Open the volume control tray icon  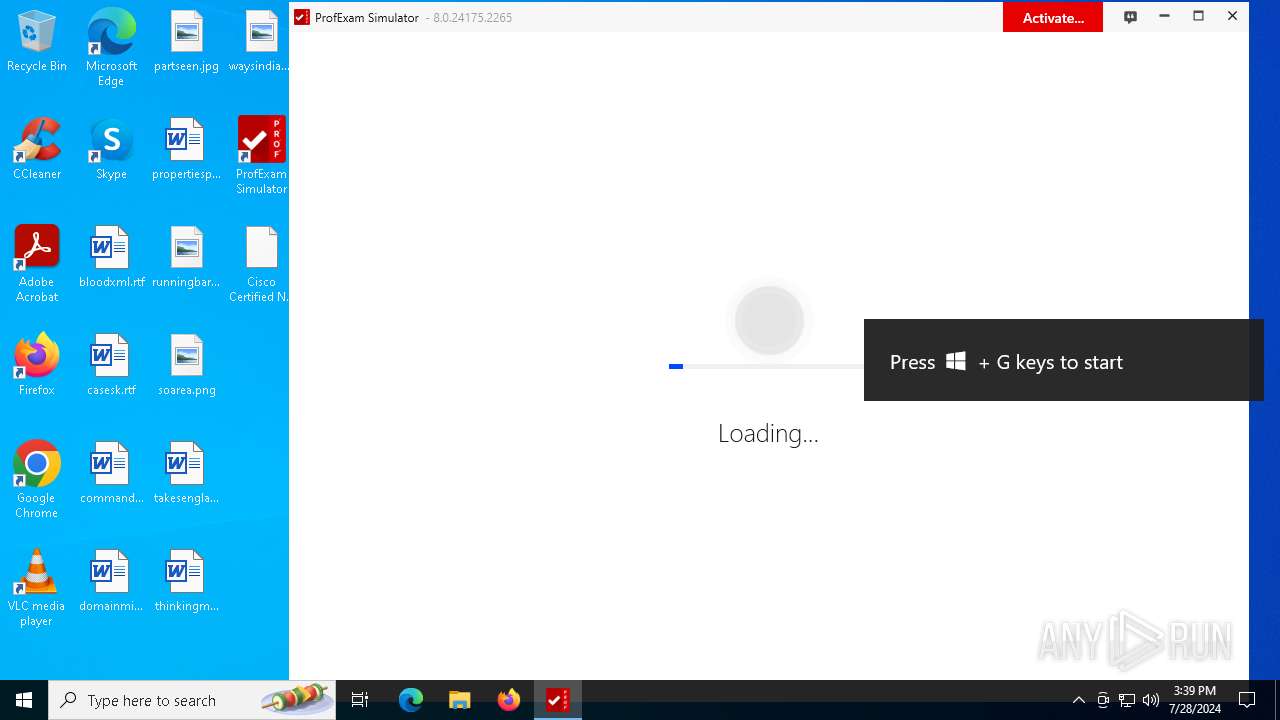click(x=1151, y=700)
